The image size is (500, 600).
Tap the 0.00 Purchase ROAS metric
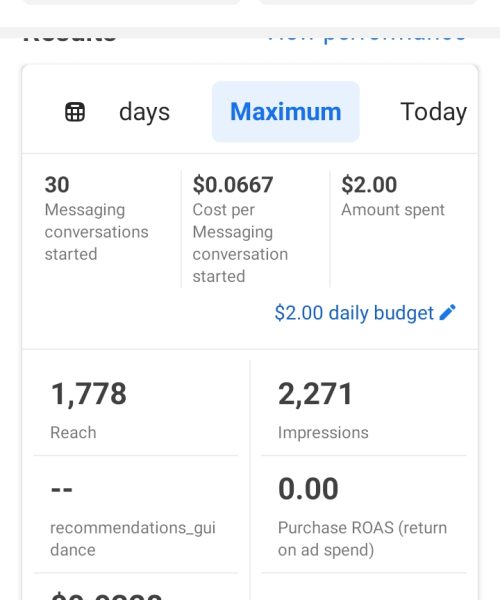pyautogui.click(x=364, y=515)
